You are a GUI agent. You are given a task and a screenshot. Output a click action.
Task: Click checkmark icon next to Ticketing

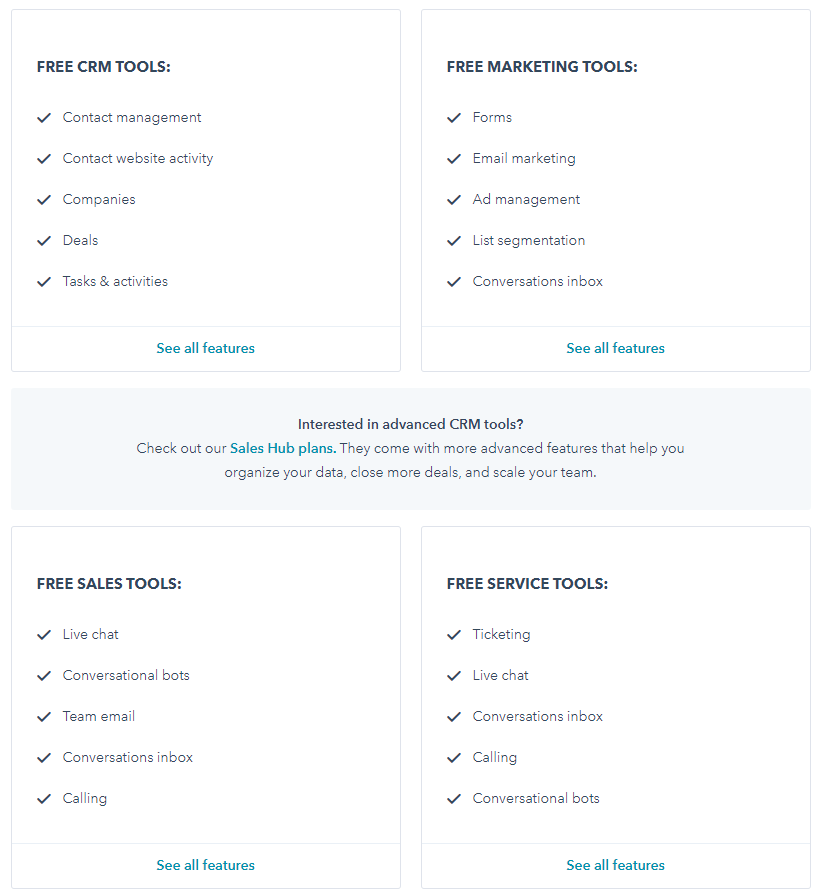click(454, 635)
